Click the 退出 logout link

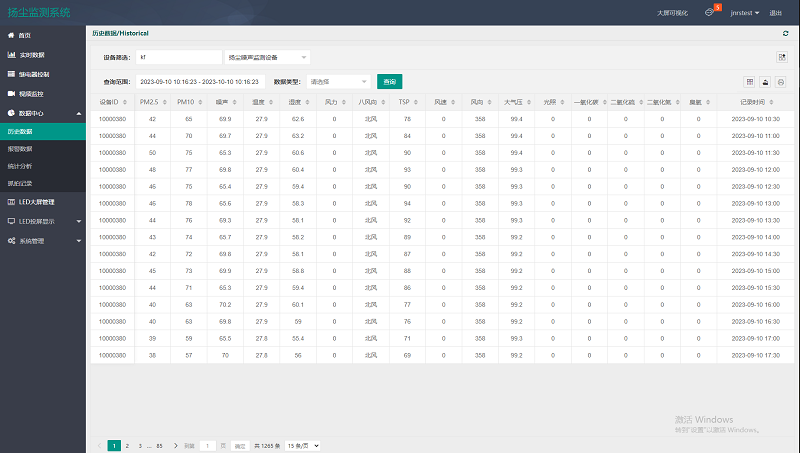(x=776, y=13)
